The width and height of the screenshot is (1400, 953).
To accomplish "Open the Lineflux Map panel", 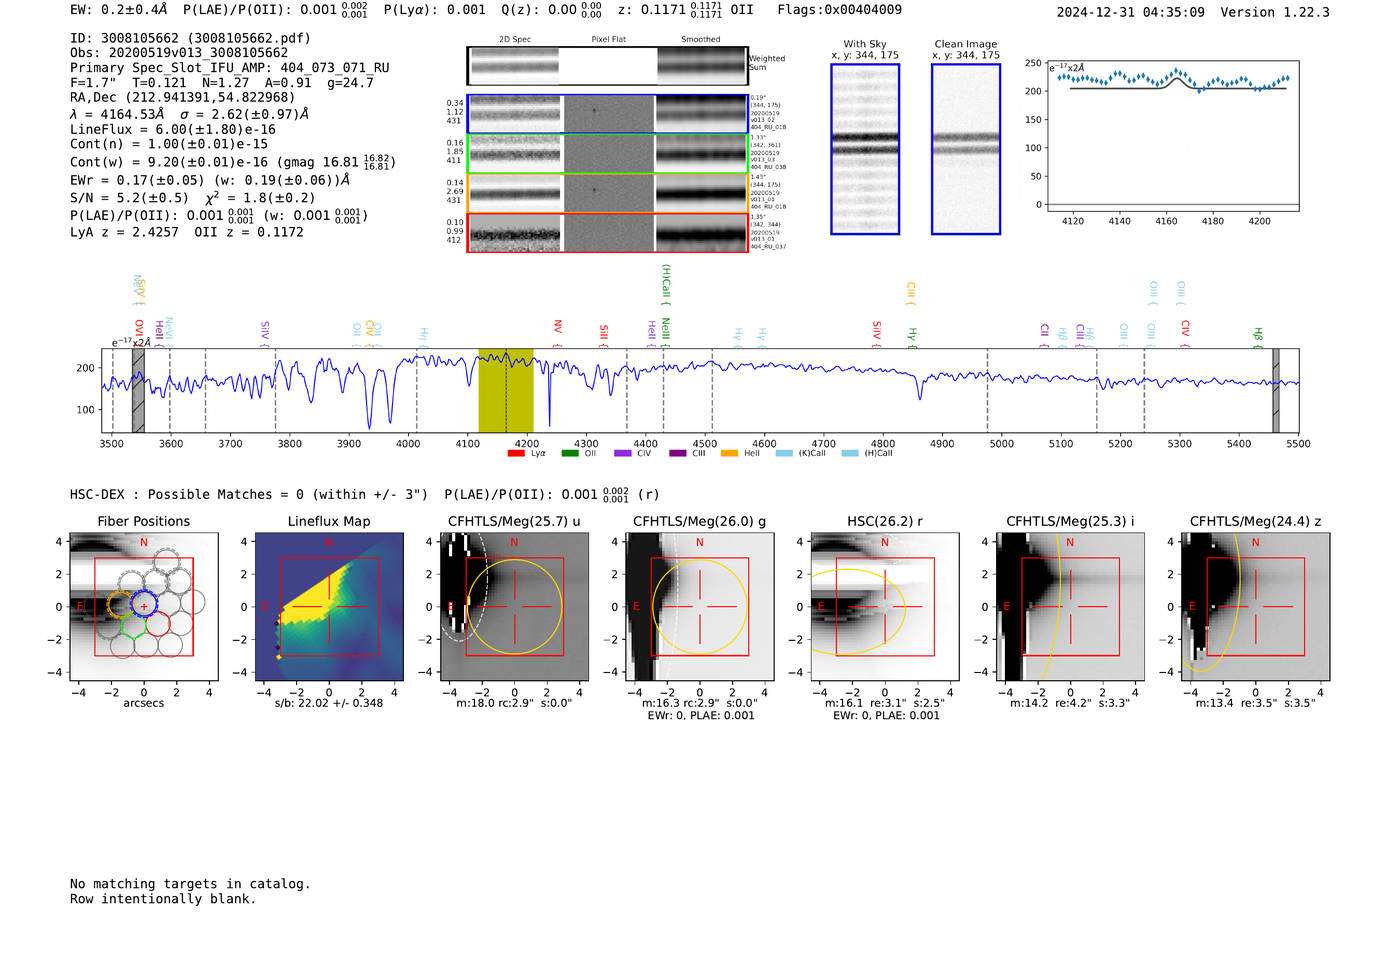I will click(x=329, y=607).
